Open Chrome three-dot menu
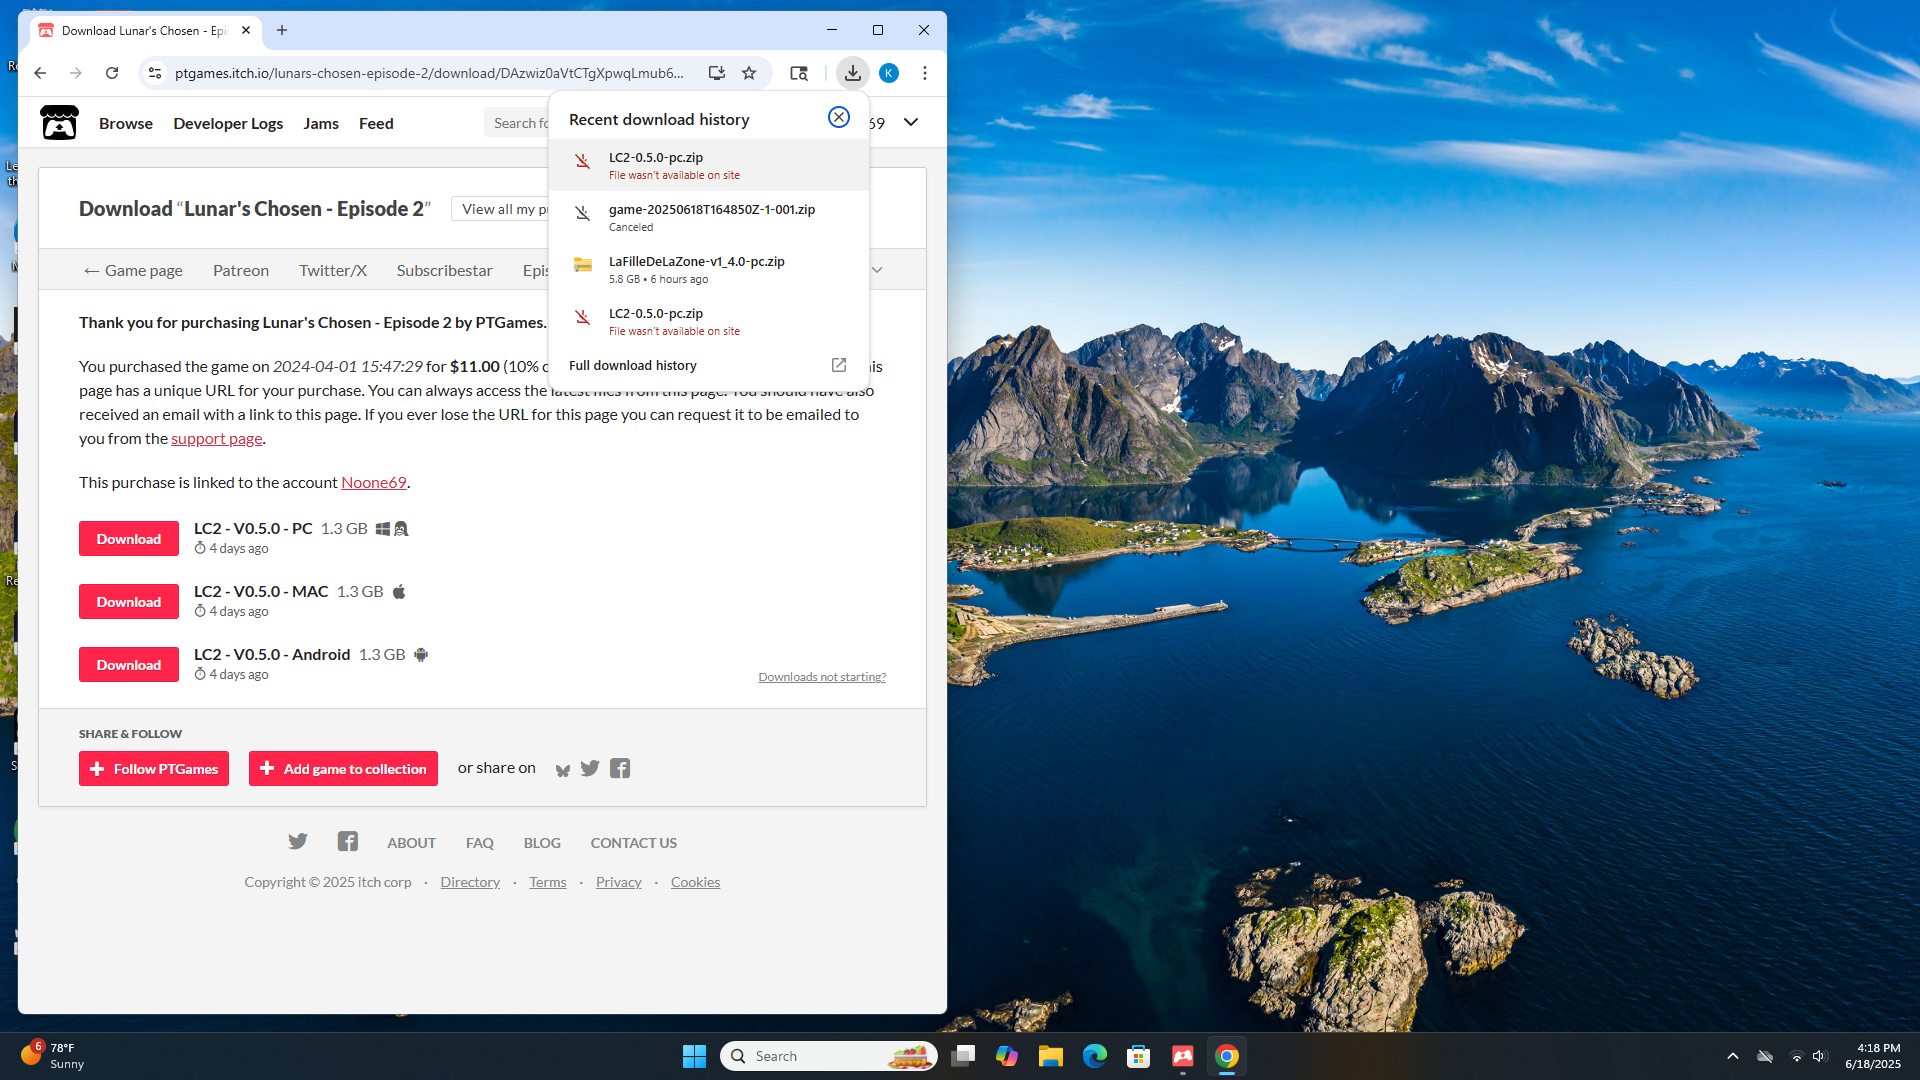Viewport: 1920px width, 1080px height. coord(925,73)
